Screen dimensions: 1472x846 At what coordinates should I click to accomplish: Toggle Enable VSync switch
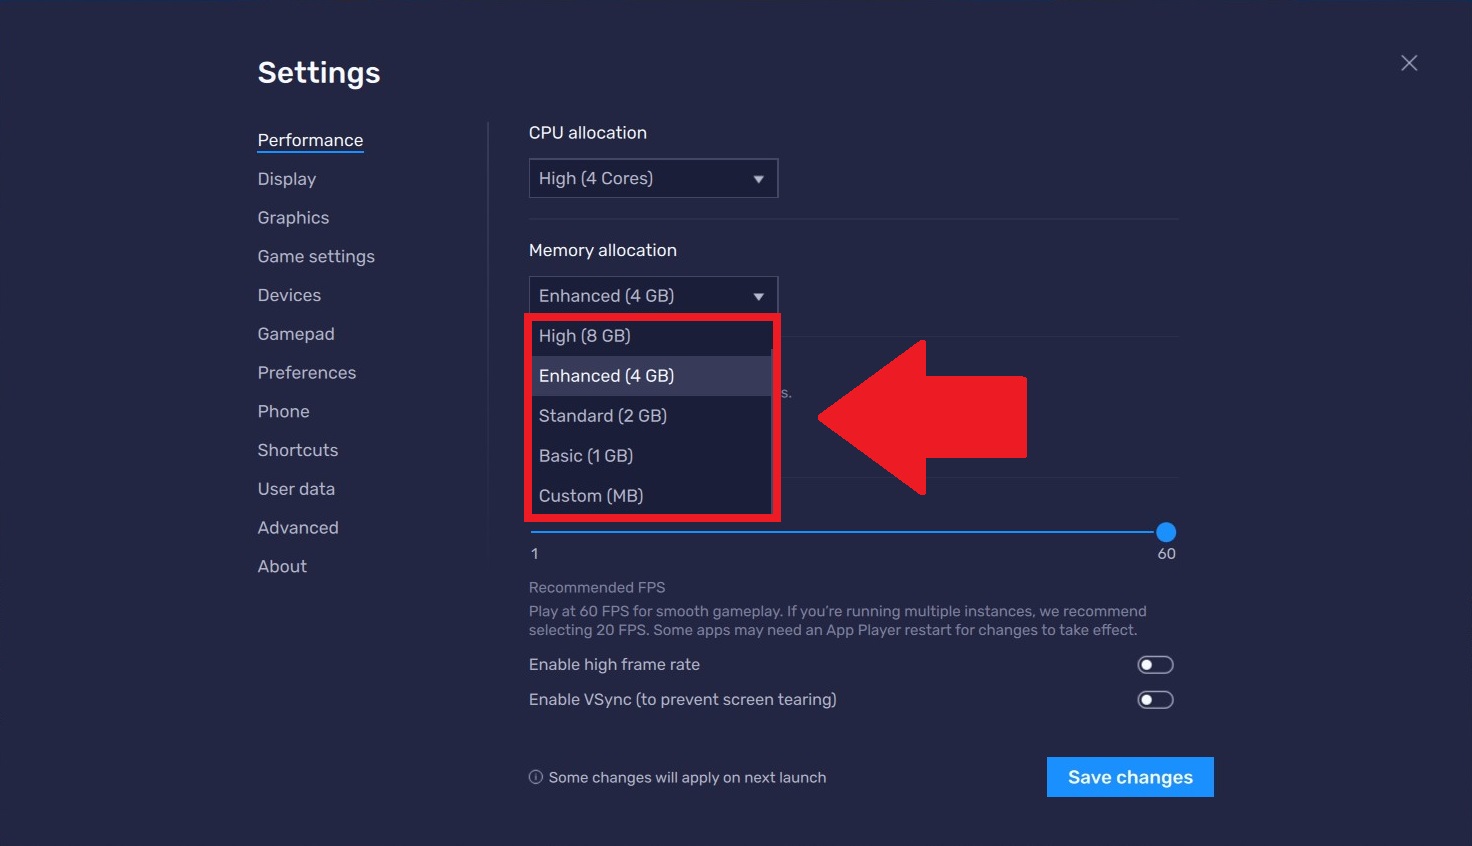[x=1155, y=700]
